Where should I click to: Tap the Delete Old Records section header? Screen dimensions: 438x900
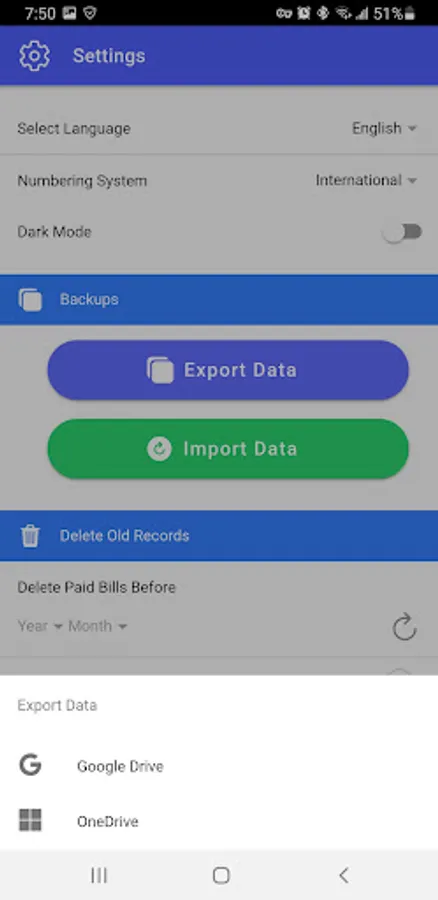point(219,536)
